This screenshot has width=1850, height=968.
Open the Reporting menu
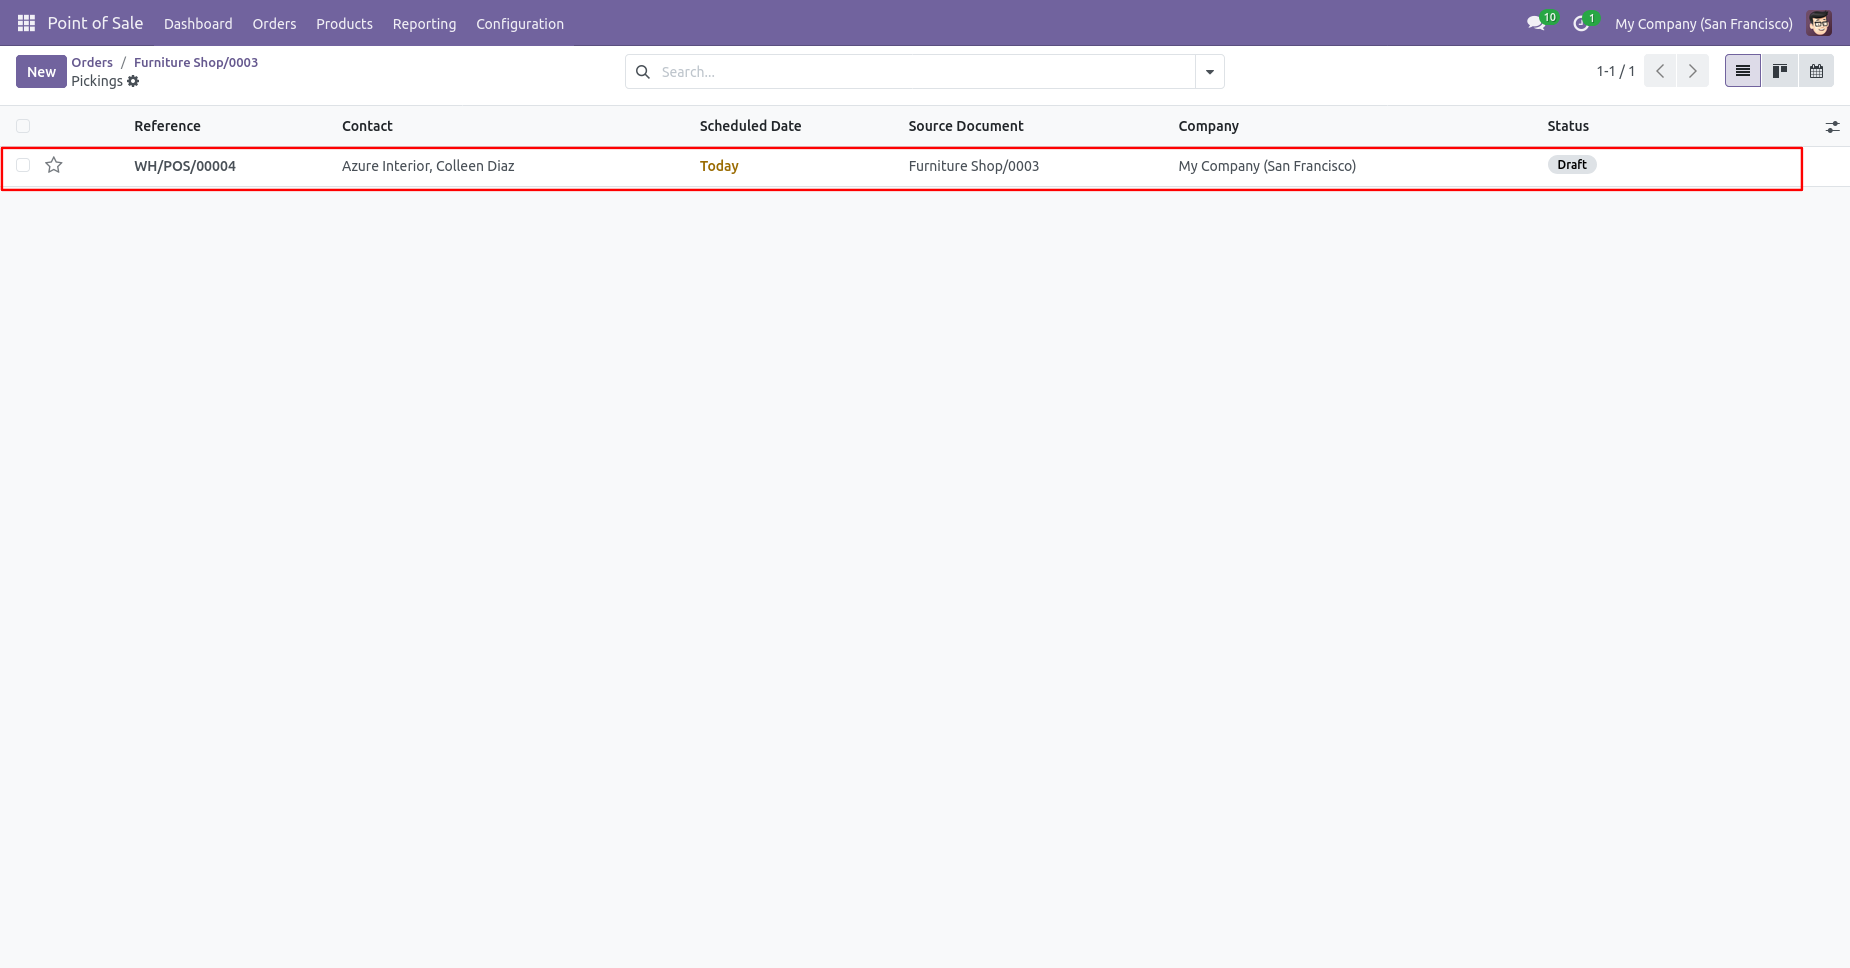click(x=424, y=23)
